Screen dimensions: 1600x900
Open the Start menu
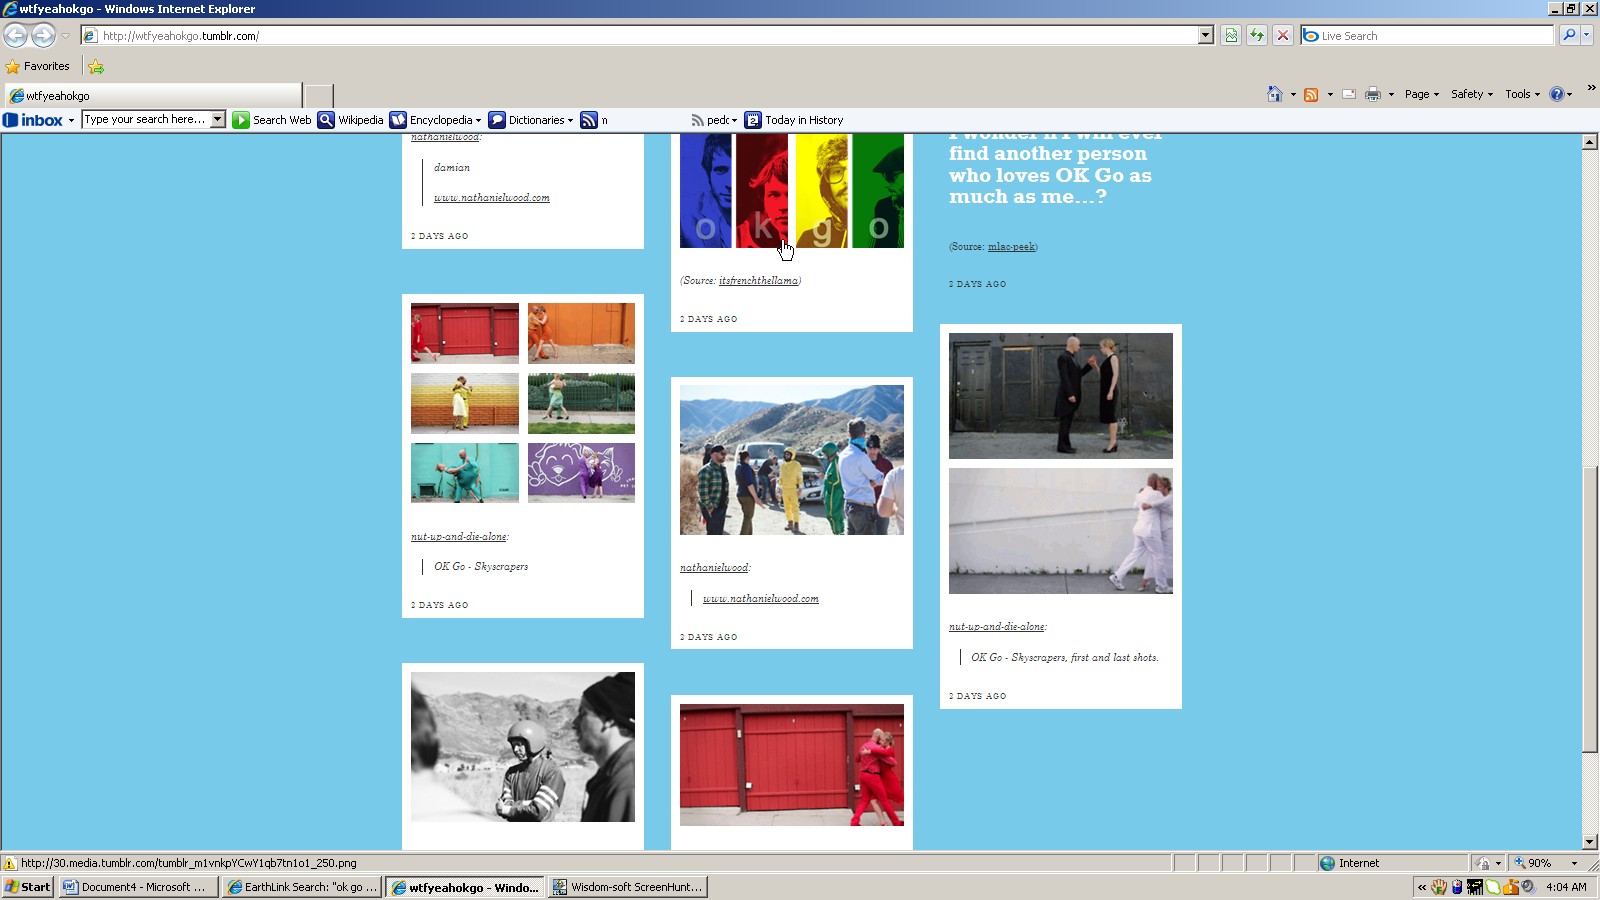coord(28,887)
